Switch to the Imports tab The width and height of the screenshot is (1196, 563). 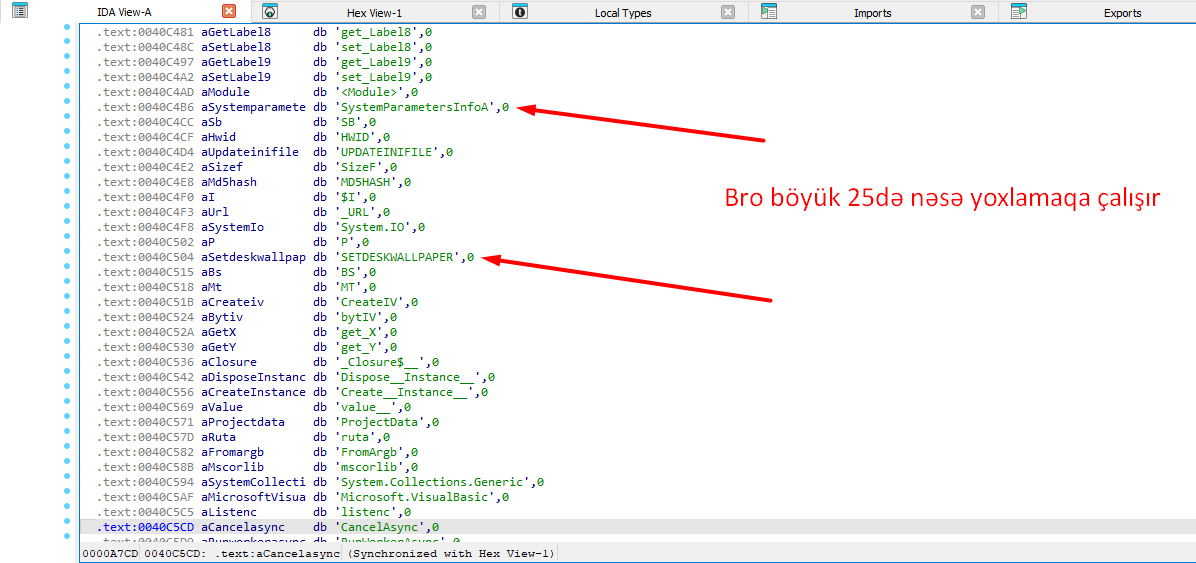tap(873, 13)
